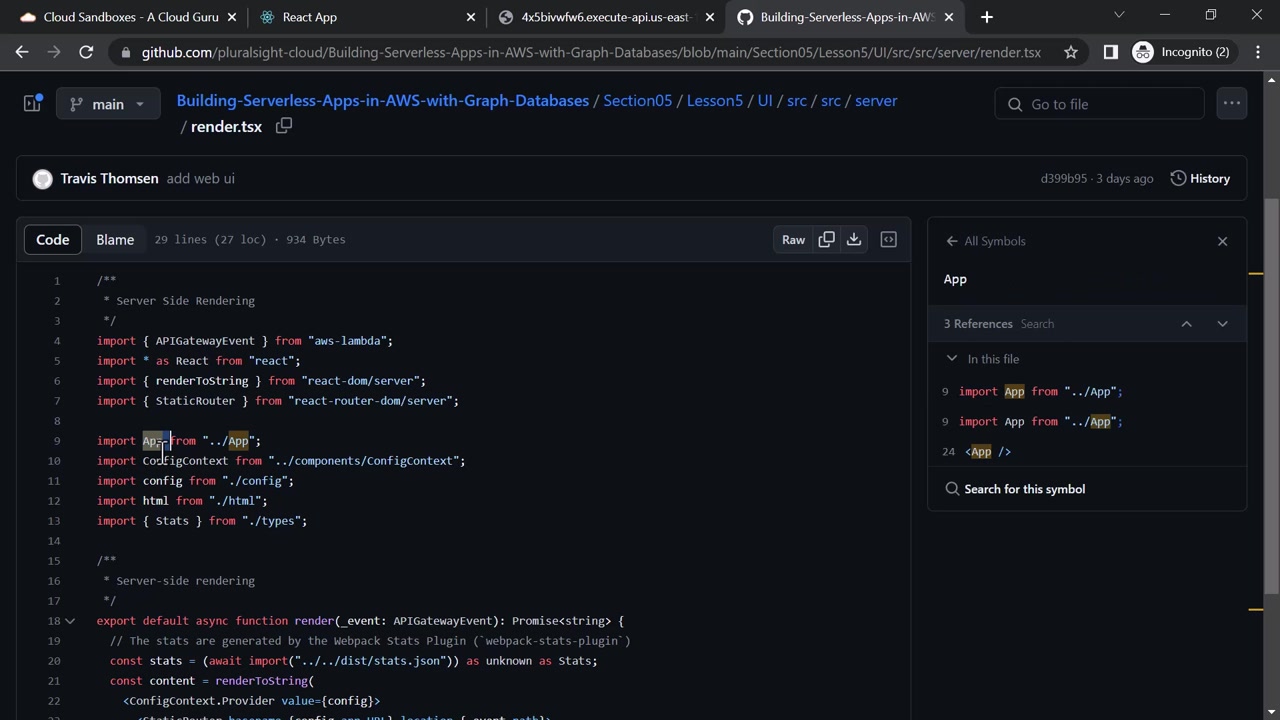Switch to the Blame view
Viewport: 1280px width, 720px height.
[115, 239]
